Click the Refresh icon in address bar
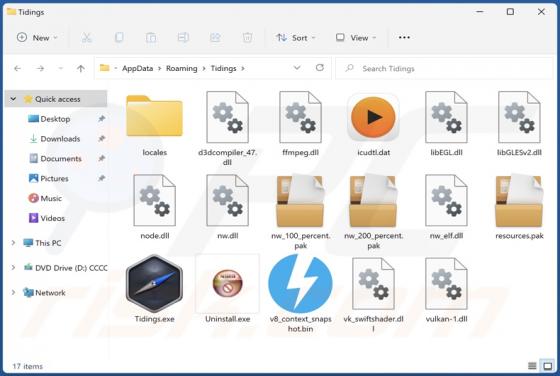Screen dimensions: 560x376 (x=320, y=68)
